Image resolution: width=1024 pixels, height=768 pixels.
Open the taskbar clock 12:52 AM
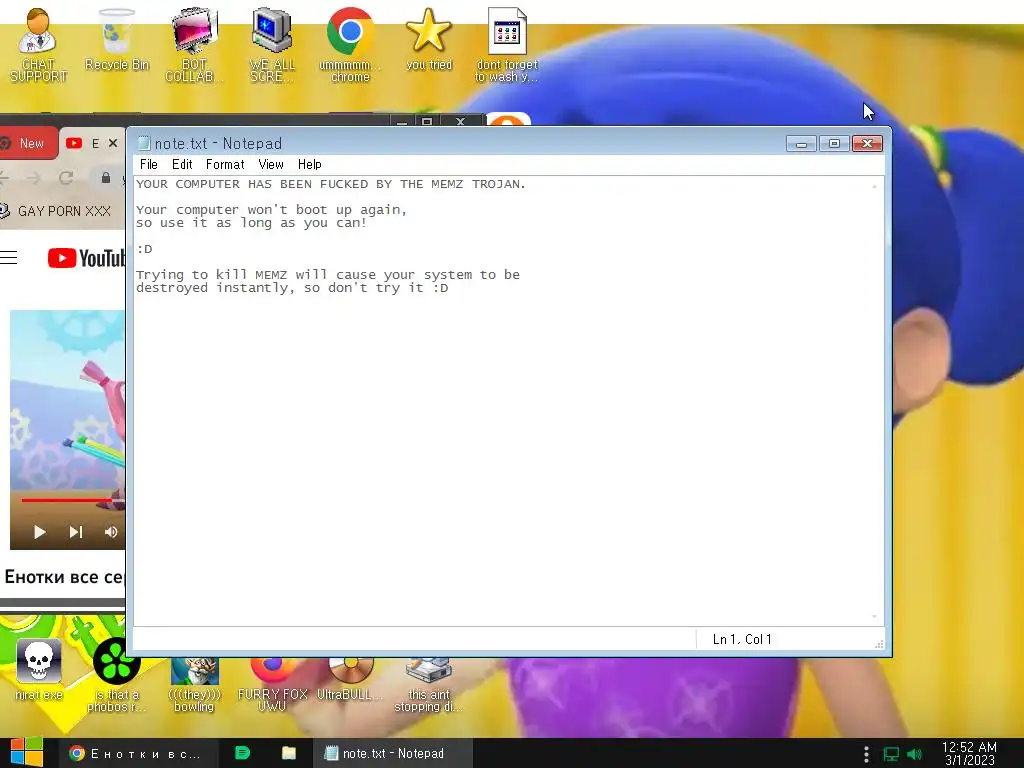point(969,754)
